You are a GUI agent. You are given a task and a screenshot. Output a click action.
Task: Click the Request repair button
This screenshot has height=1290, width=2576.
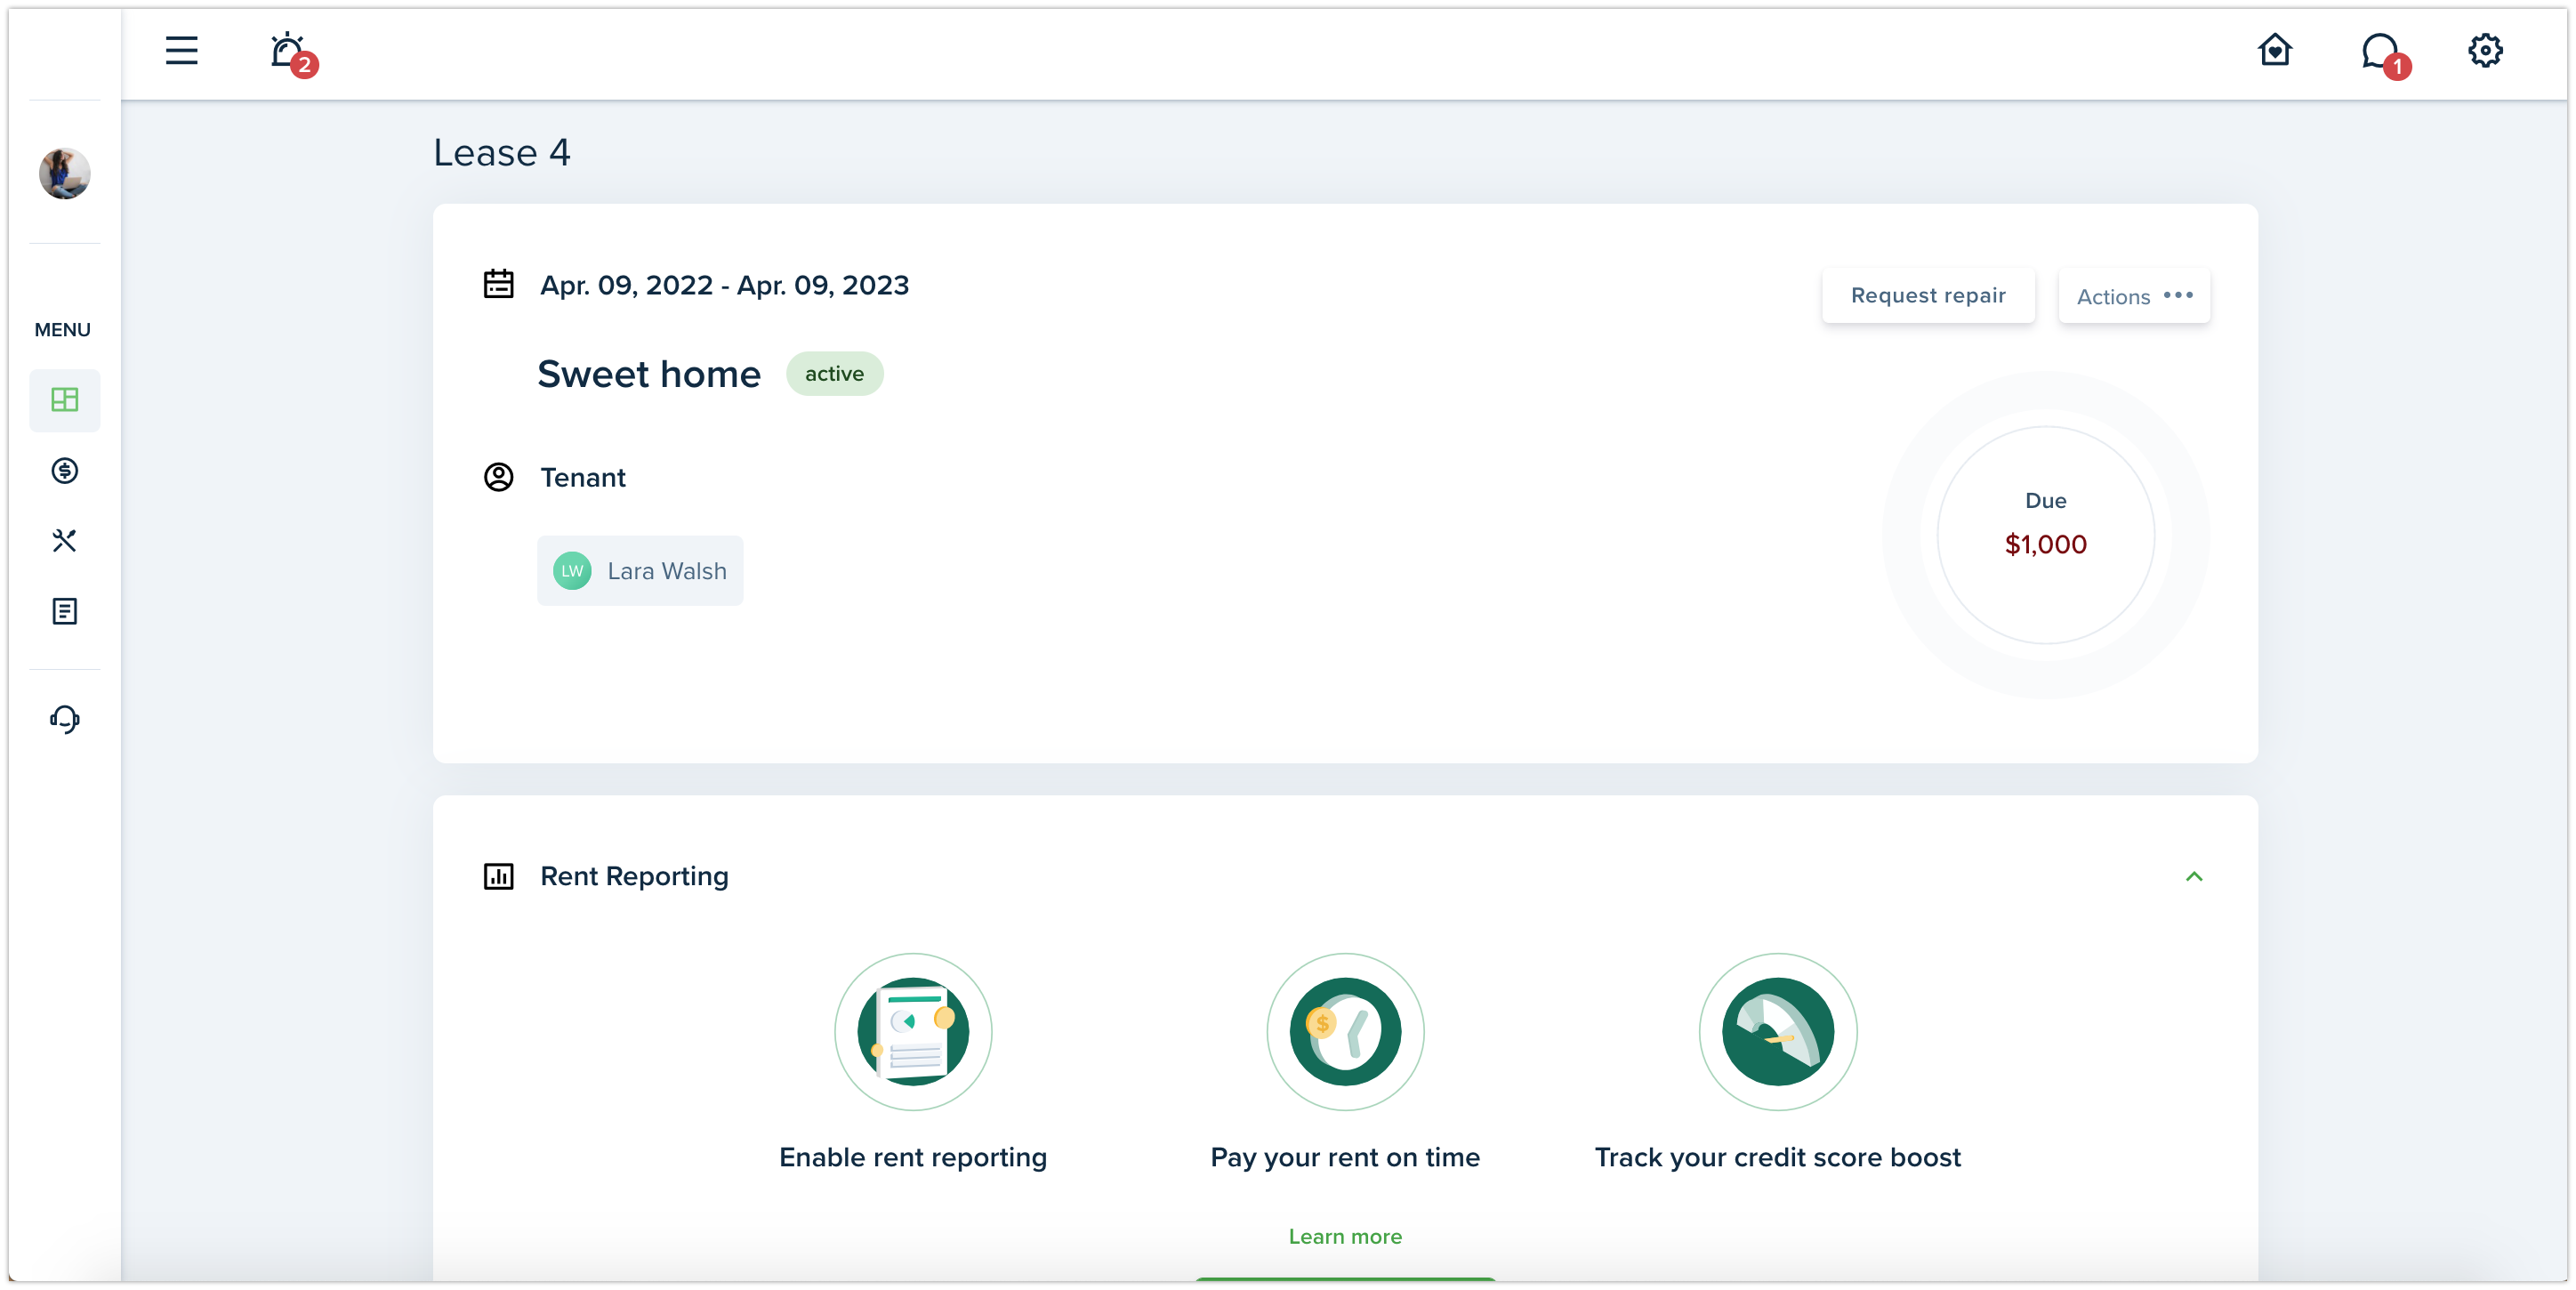pyautogui.click(x=1927, y=295)
